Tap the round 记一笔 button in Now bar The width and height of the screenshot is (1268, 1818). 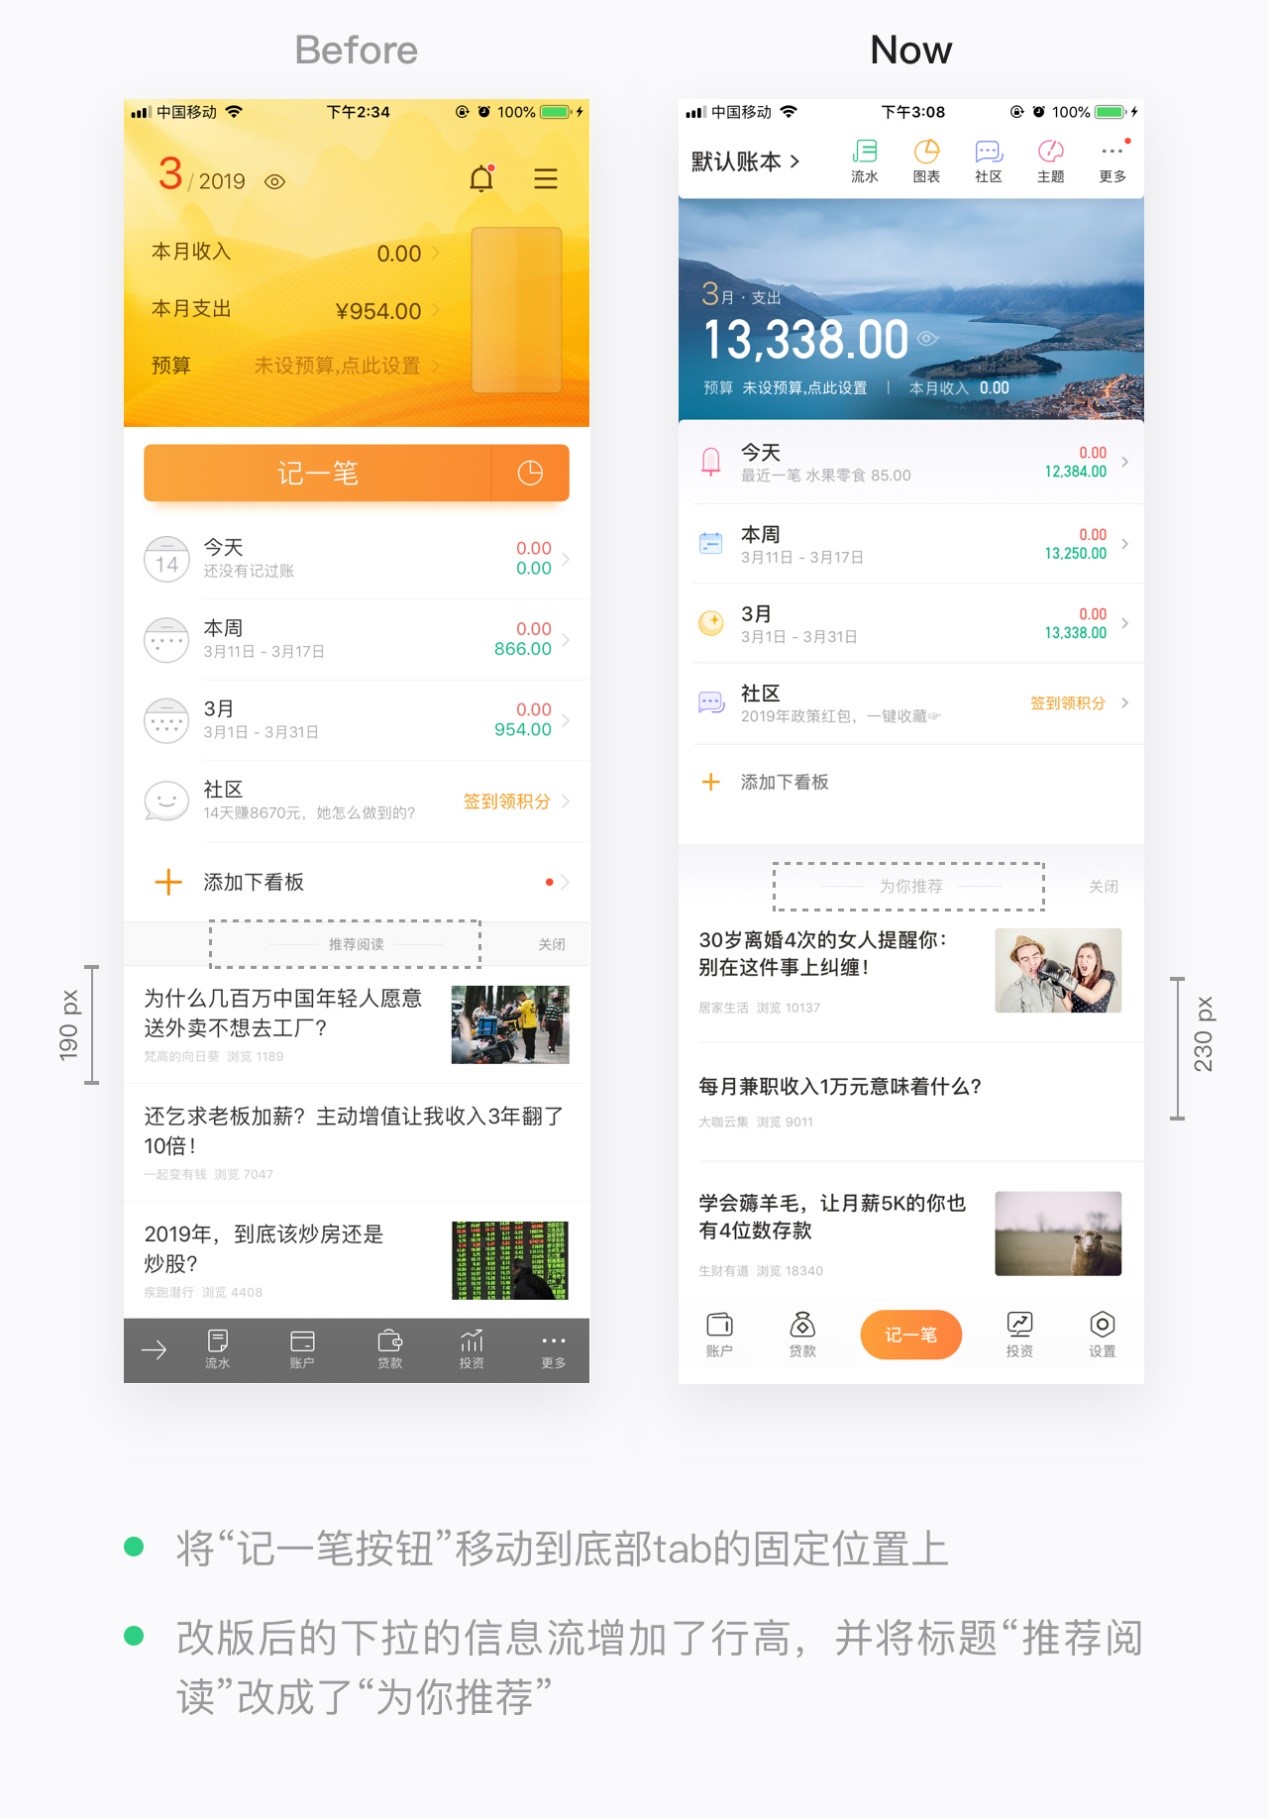point(911,1335)
